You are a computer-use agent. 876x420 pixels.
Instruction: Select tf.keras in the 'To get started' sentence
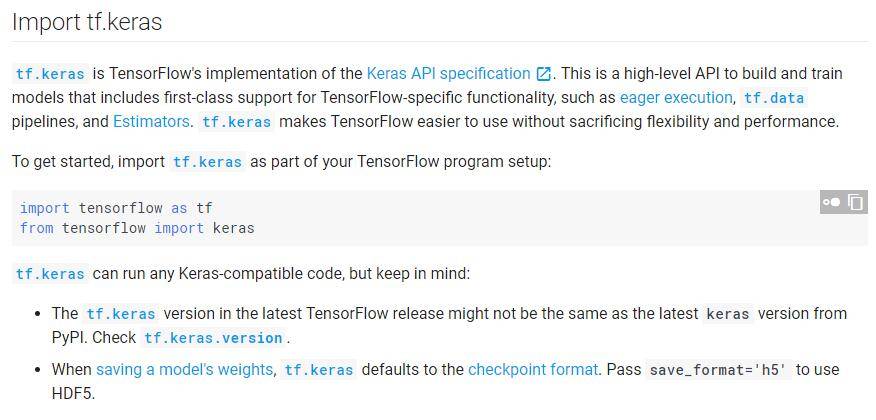click(207, 163)
